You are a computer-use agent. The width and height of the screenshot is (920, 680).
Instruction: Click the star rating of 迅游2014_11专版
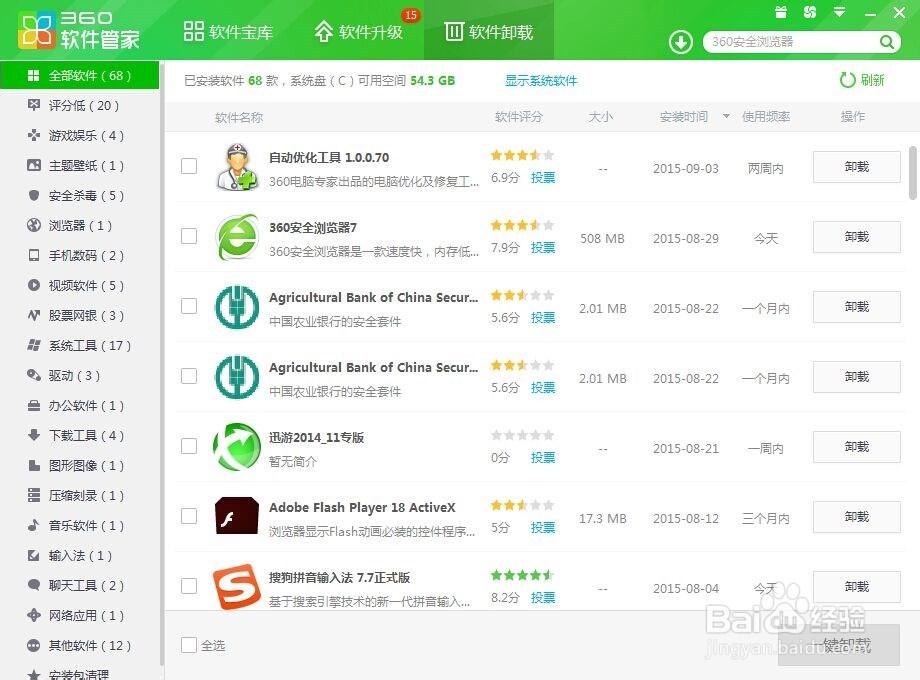pyautogui.click(x=522, y=435)
